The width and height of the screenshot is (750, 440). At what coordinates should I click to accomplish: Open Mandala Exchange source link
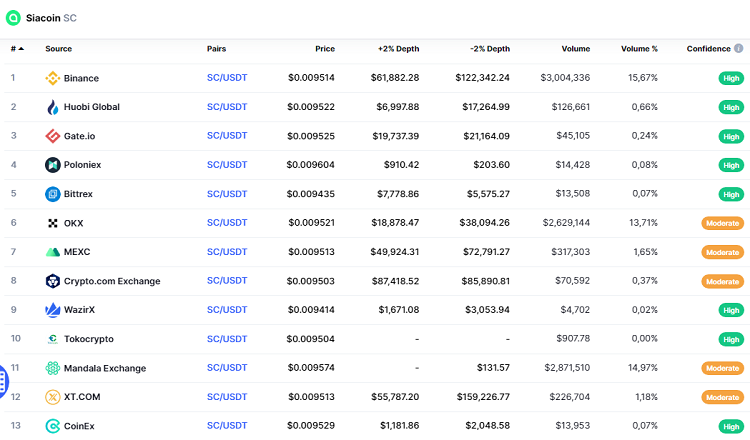pyautogui.click(x=105, y=368)
